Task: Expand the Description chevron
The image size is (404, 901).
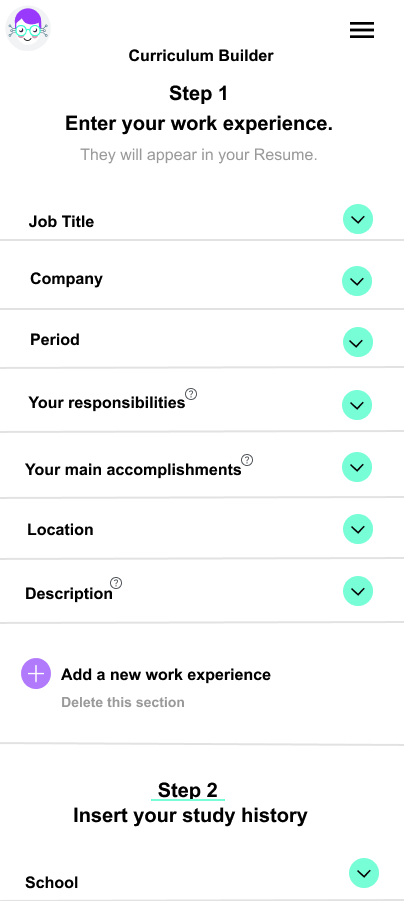Action: 358,591
